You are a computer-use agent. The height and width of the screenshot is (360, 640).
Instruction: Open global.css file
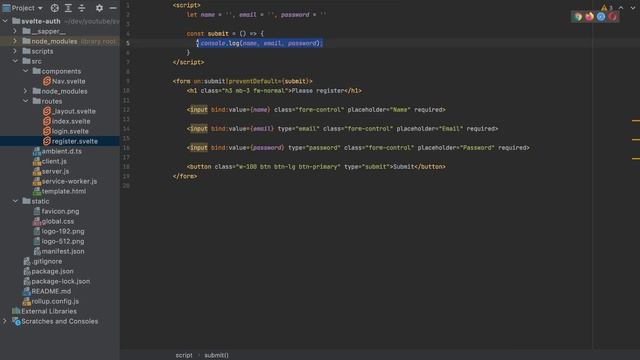tap(58, 221)
